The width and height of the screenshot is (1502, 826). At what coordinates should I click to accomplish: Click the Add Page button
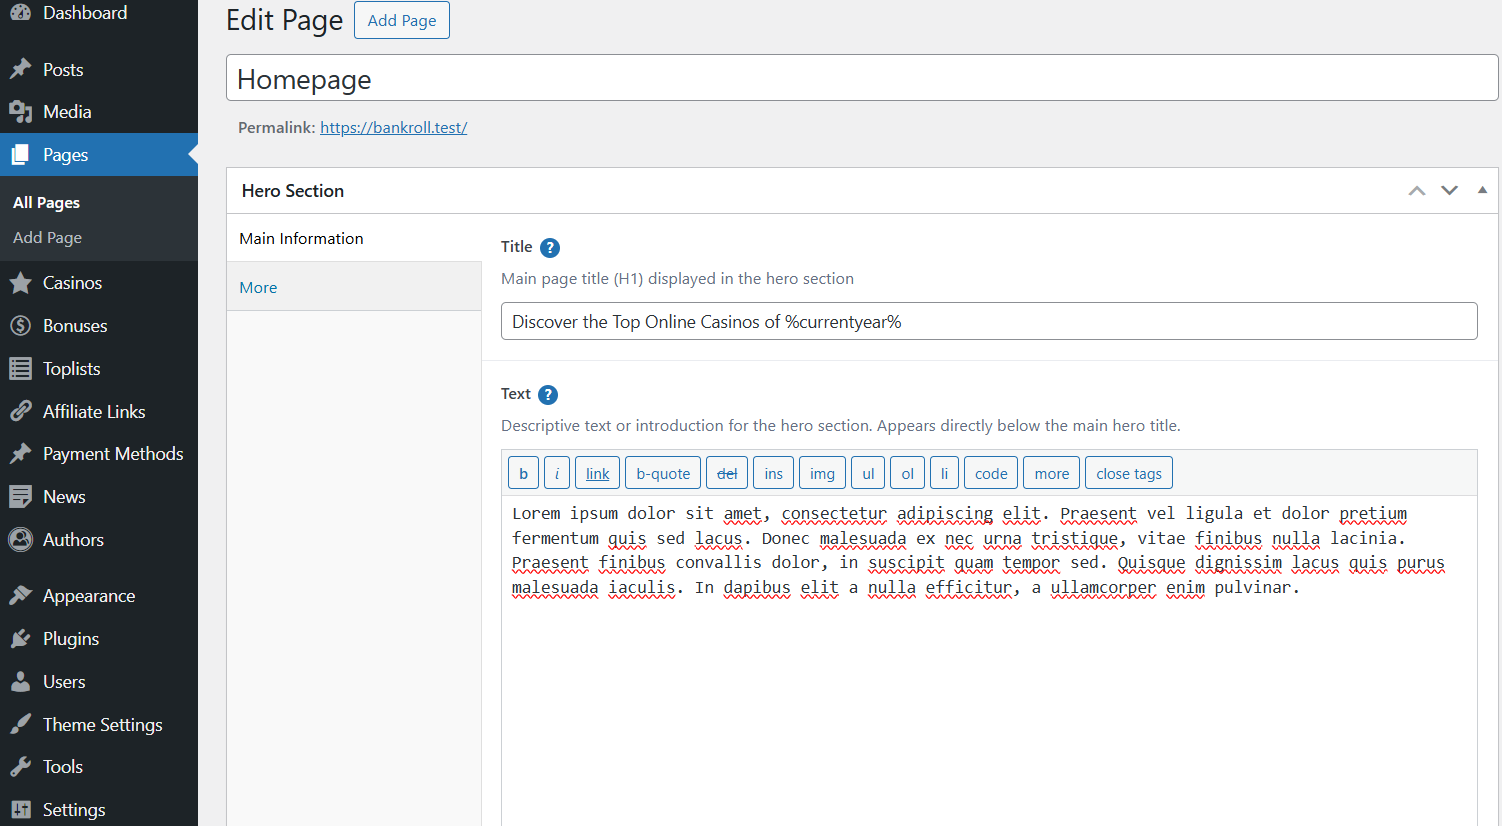click(401, 20)
